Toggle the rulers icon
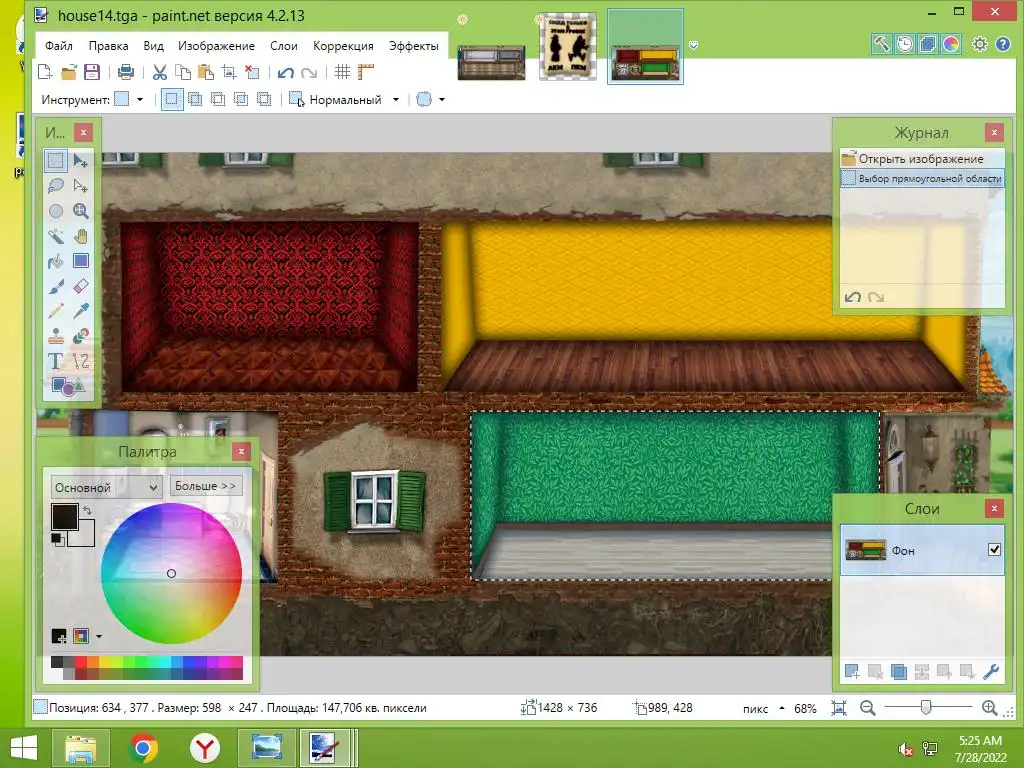The height and width of the screenshot is (768, 1024). pyautogui.click(x=366, y=72)
